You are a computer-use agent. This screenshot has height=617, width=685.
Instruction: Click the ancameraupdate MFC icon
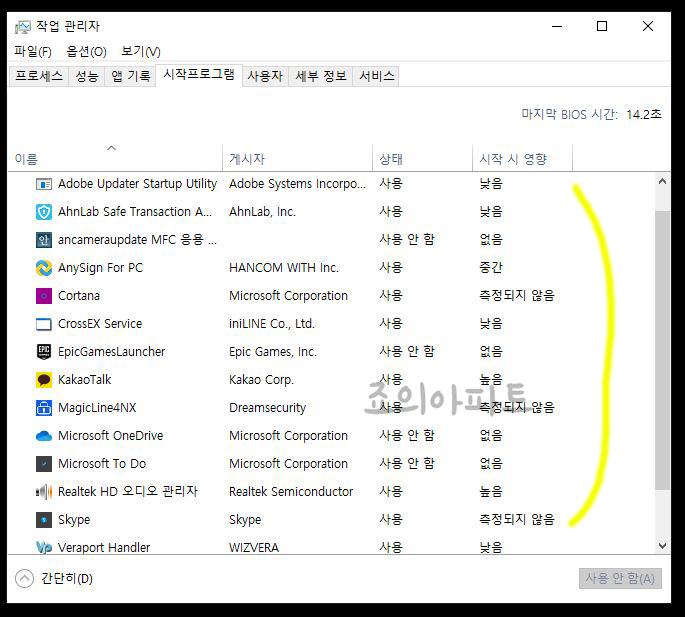pos(44,240)
